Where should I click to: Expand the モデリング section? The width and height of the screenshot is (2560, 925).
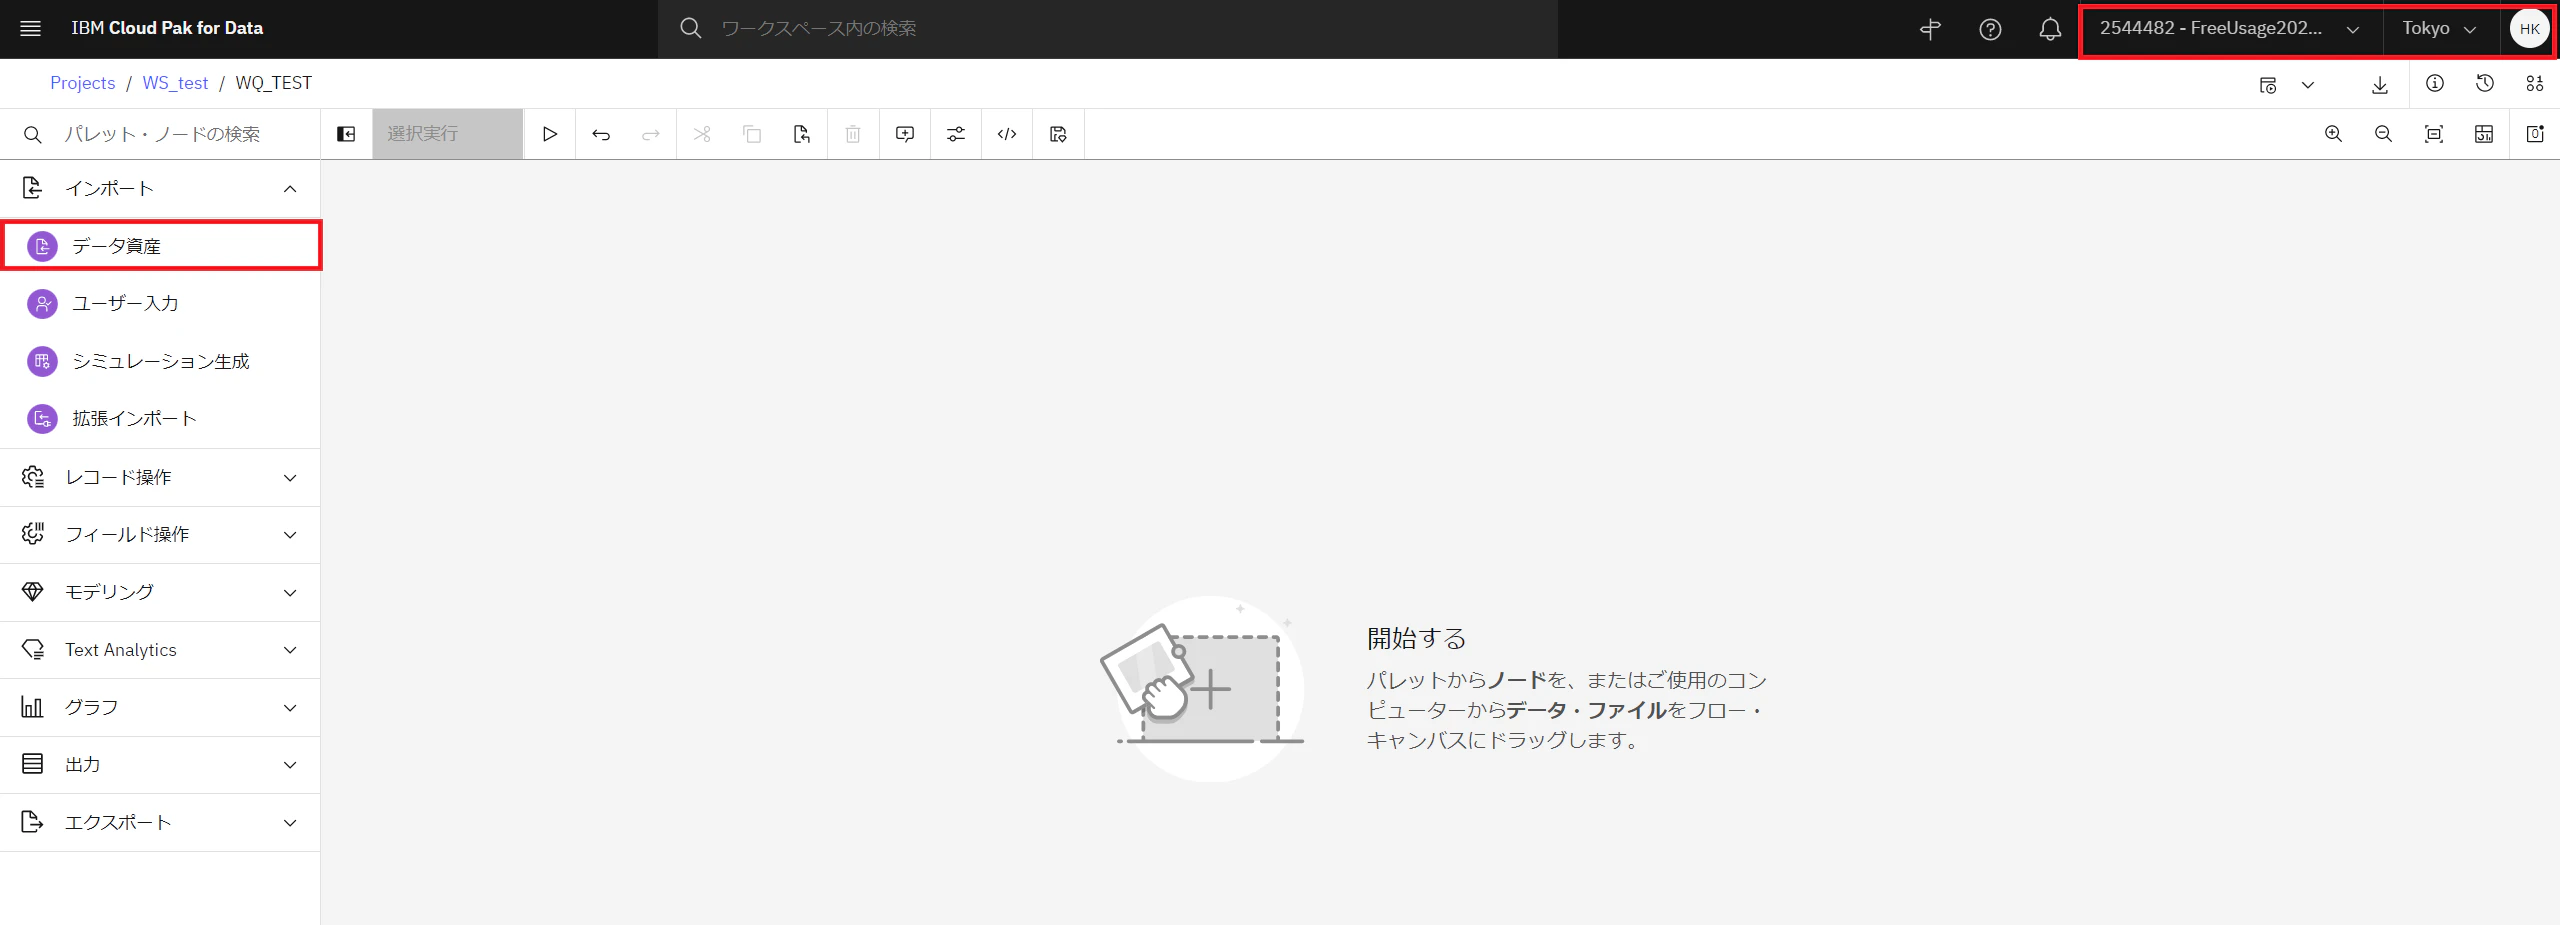(x=160, y=592)
